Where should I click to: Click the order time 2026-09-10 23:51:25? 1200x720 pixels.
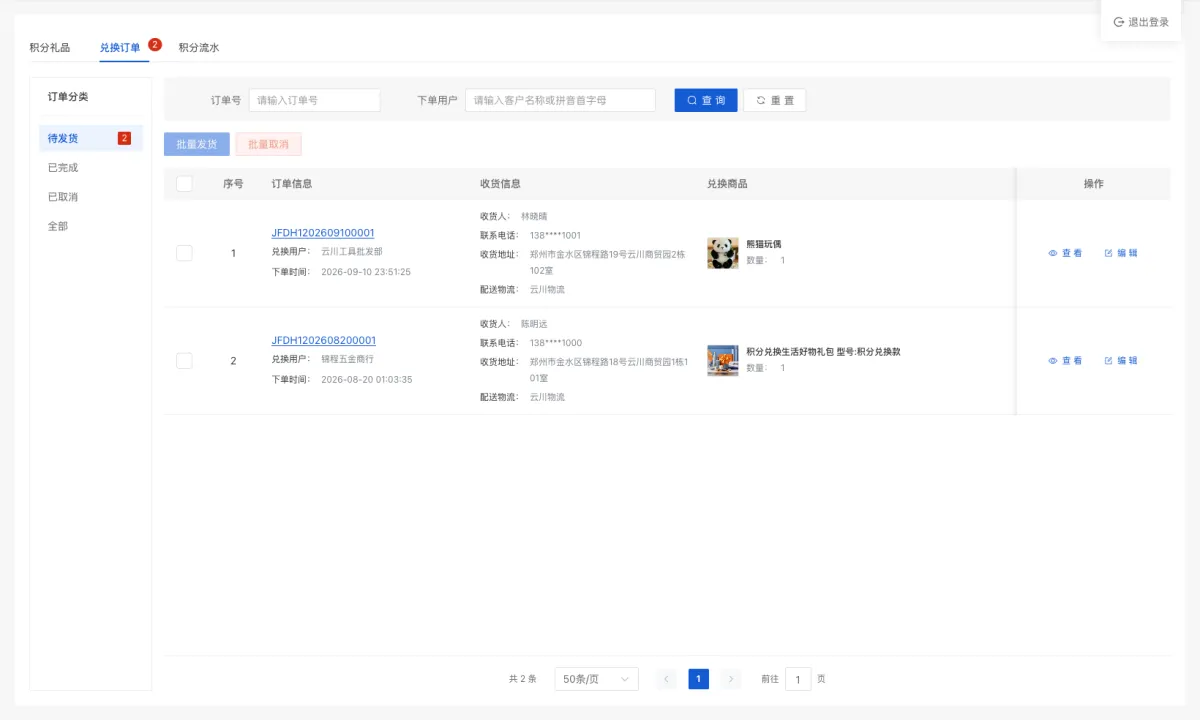pos(366,272)
